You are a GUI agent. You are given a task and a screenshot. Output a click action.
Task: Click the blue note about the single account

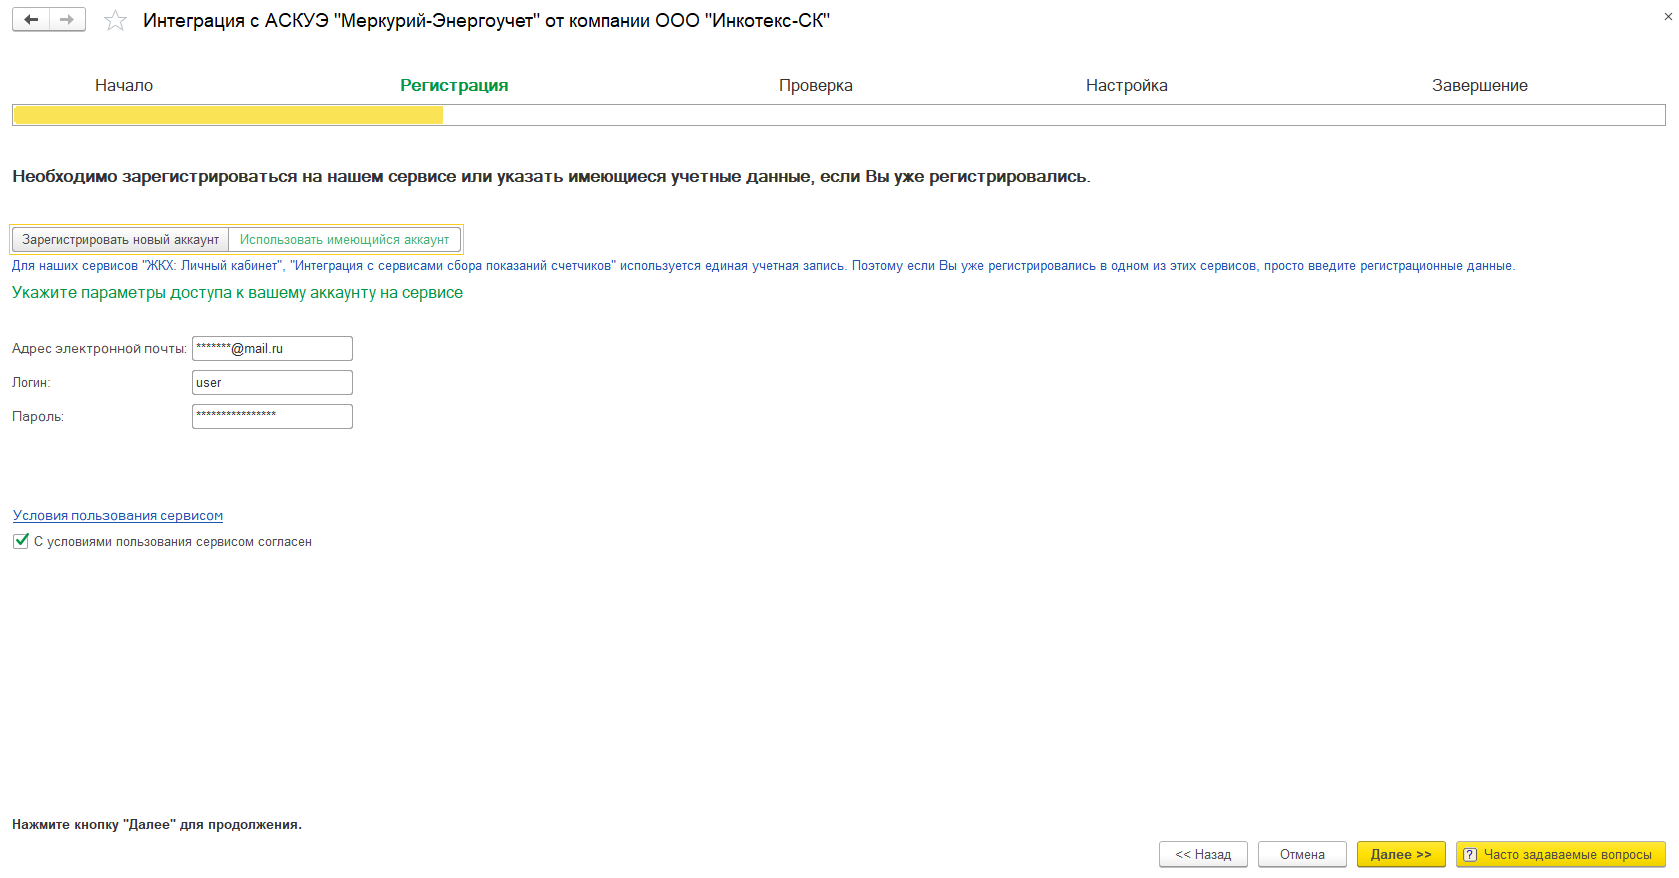pyautogui.click(x=763, y=266)
